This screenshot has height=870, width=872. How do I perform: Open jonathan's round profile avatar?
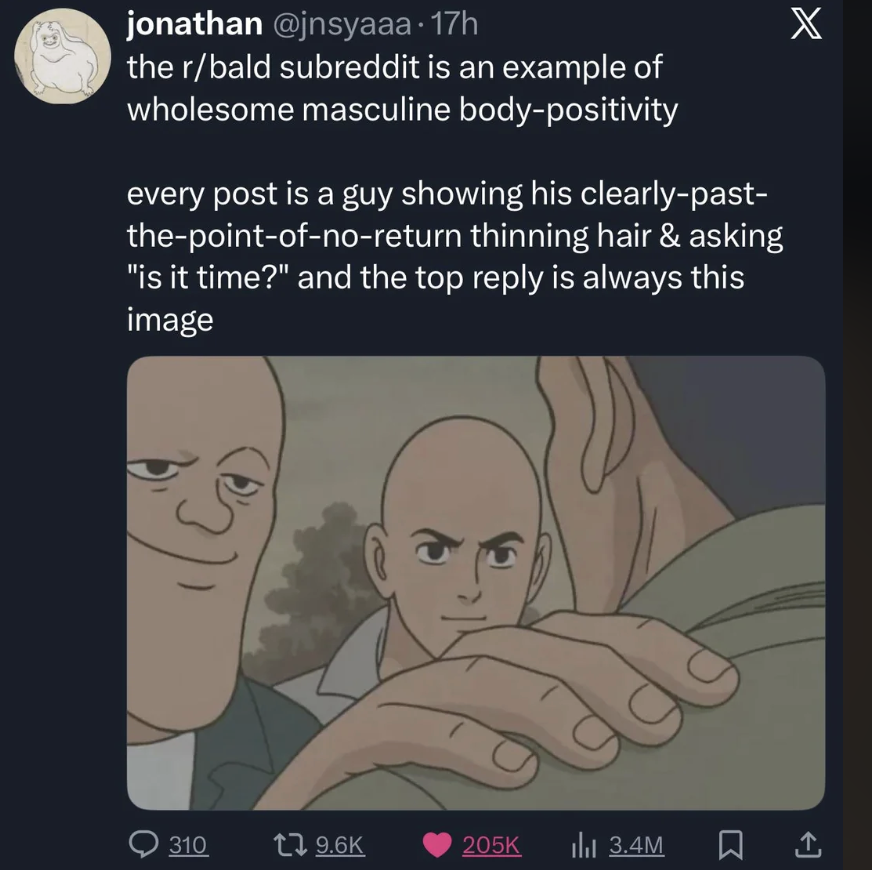tap(63, 56)
